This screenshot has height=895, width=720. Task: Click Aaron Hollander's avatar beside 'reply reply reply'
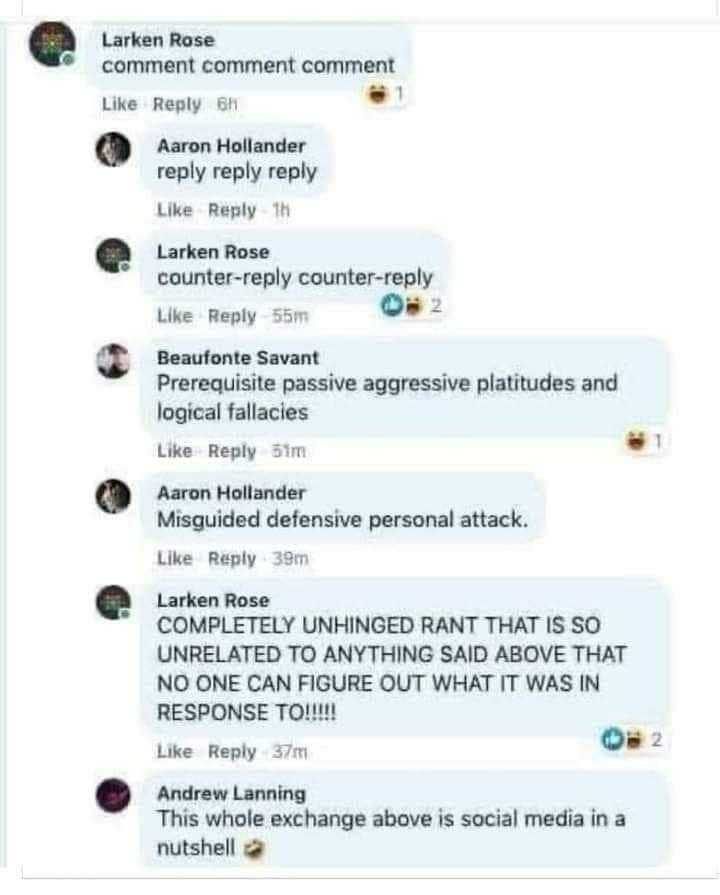113,150
